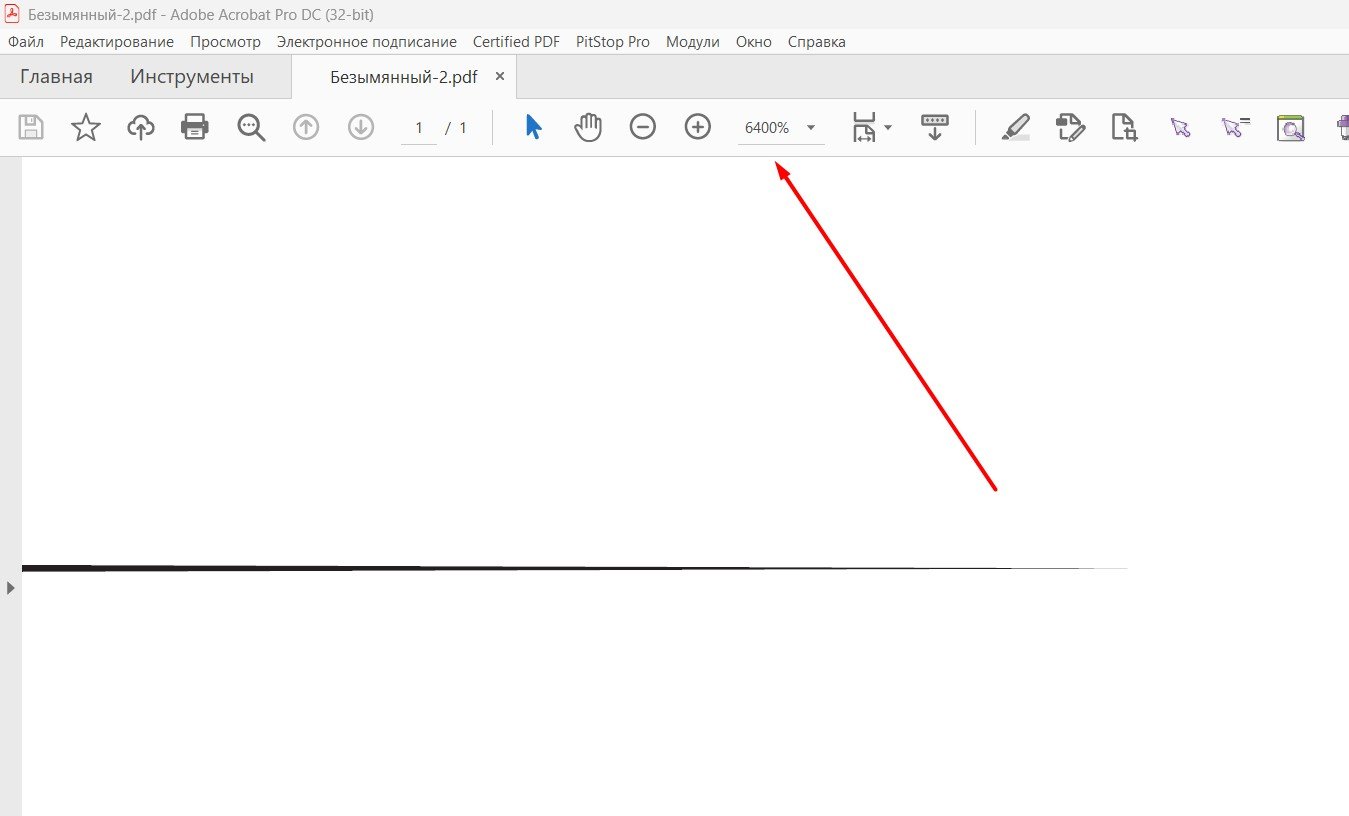Click the crop pages tool icon
The image size is (1349, 816).
click(x=1125, y=128)
